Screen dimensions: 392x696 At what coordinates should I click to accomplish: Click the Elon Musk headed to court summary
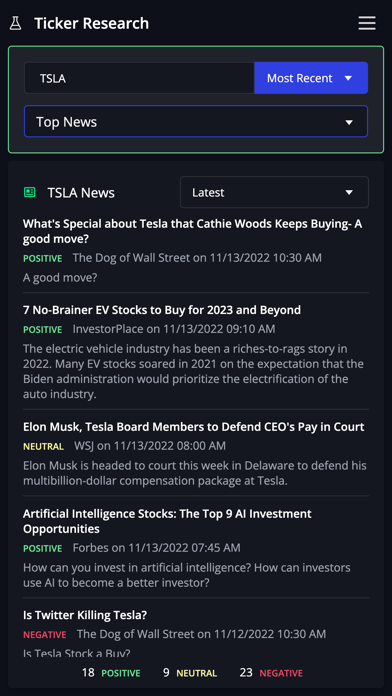click(195, 473)
